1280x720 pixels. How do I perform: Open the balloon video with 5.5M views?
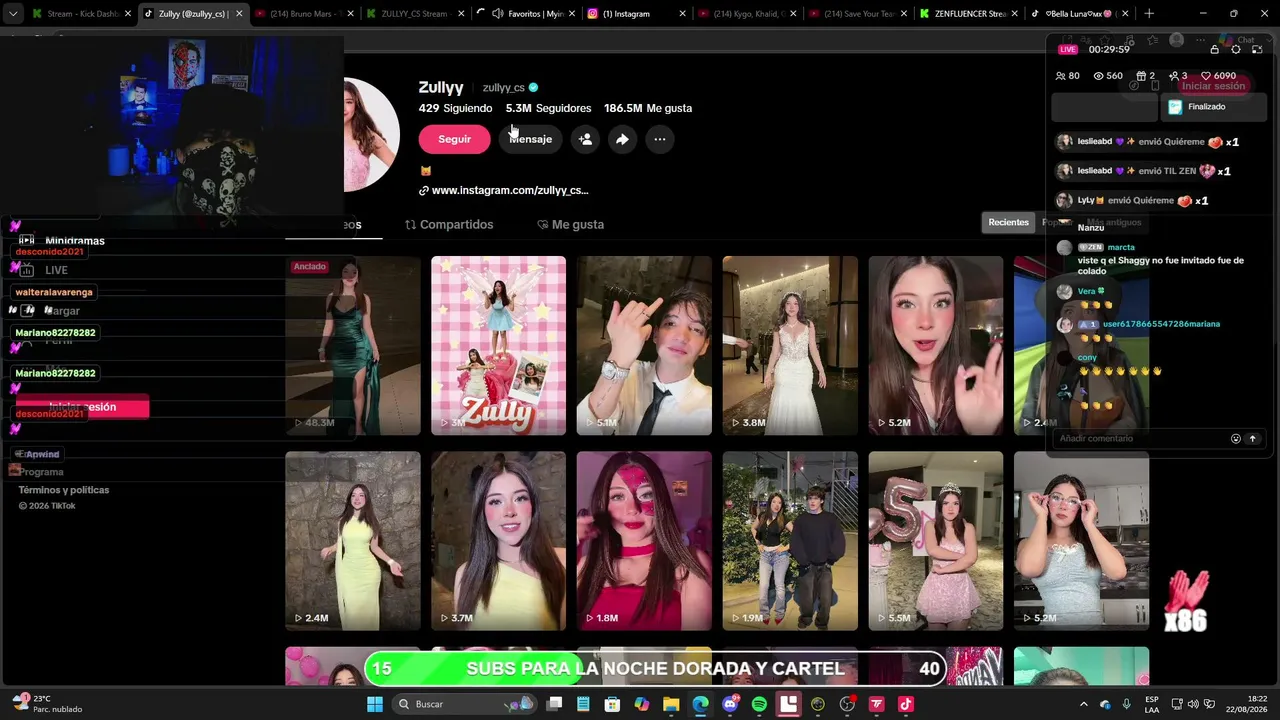click(936, 541)
